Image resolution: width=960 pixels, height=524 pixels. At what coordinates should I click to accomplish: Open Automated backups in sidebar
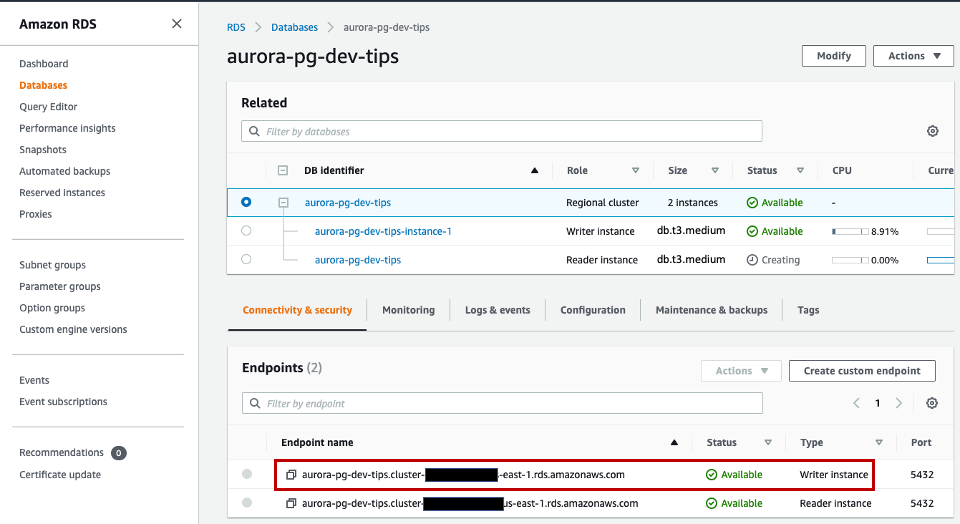65,171
